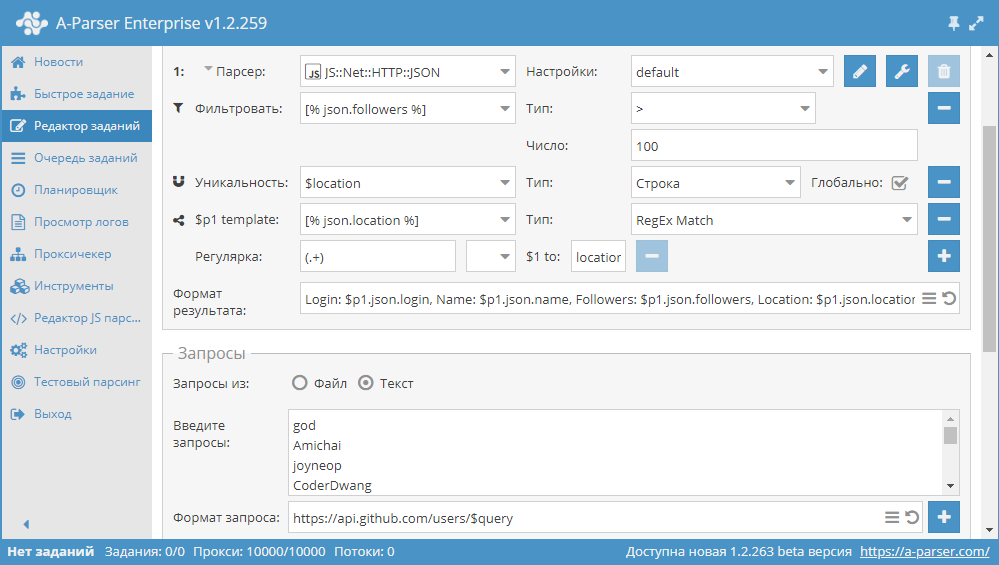Screen dimensions: 999x565
Task: Click the 'joyneop' query line
Action: (x=317, y=466)
